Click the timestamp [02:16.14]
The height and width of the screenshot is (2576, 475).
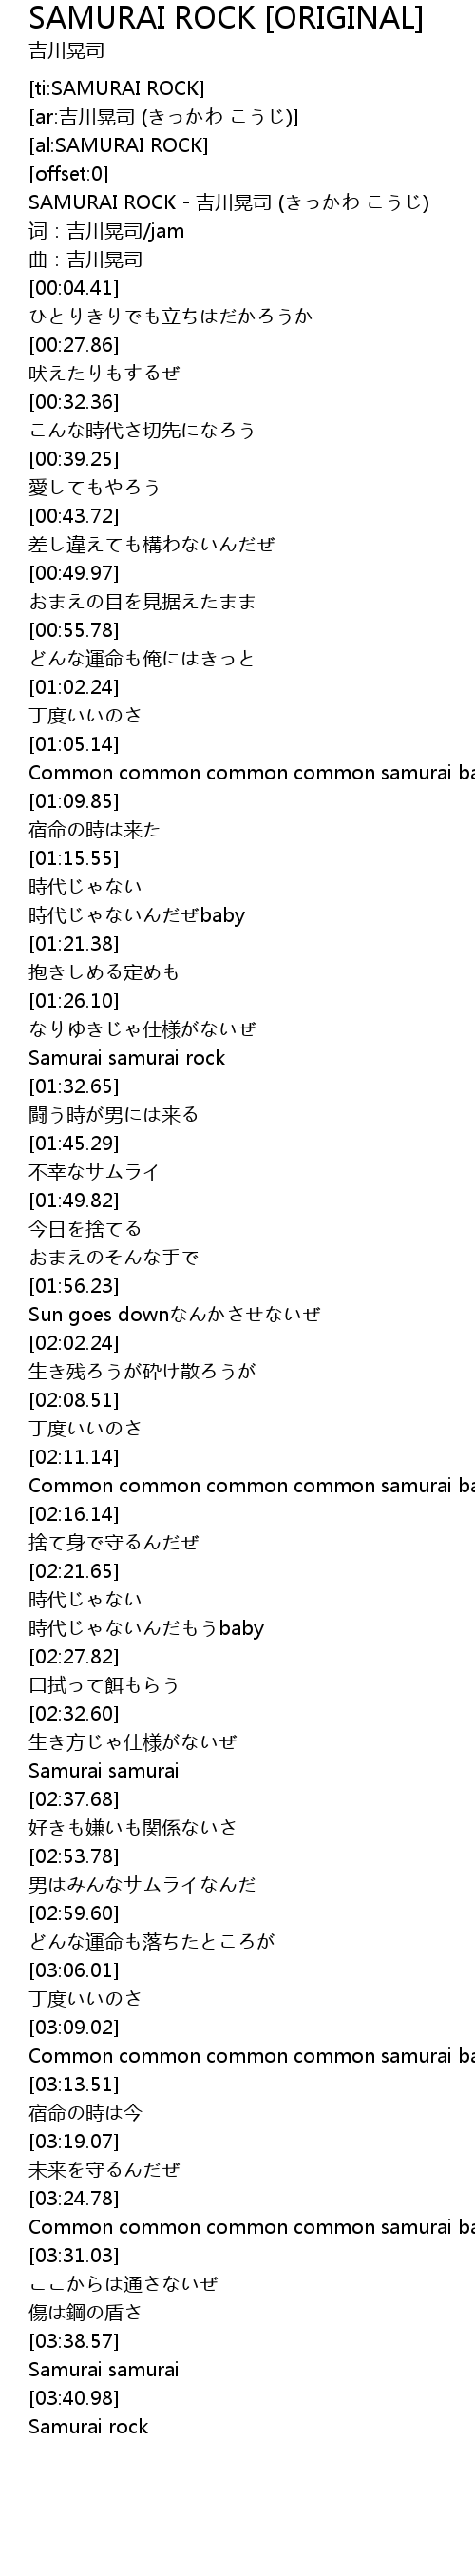tap(74, 1514)
